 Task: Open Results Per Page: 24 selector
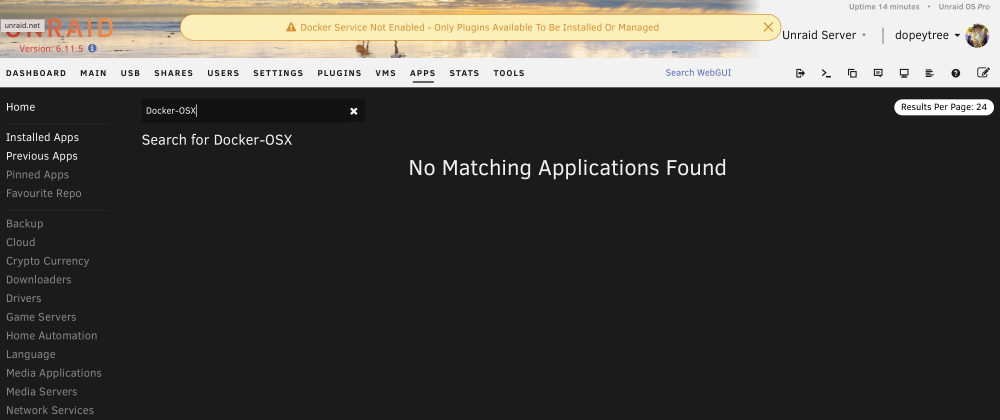944,107
